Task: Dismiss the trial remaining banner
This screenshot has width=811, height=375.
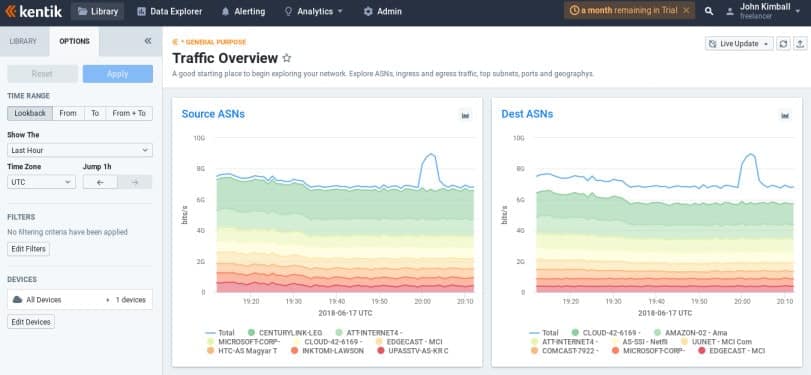Action: tap(686, 10)
